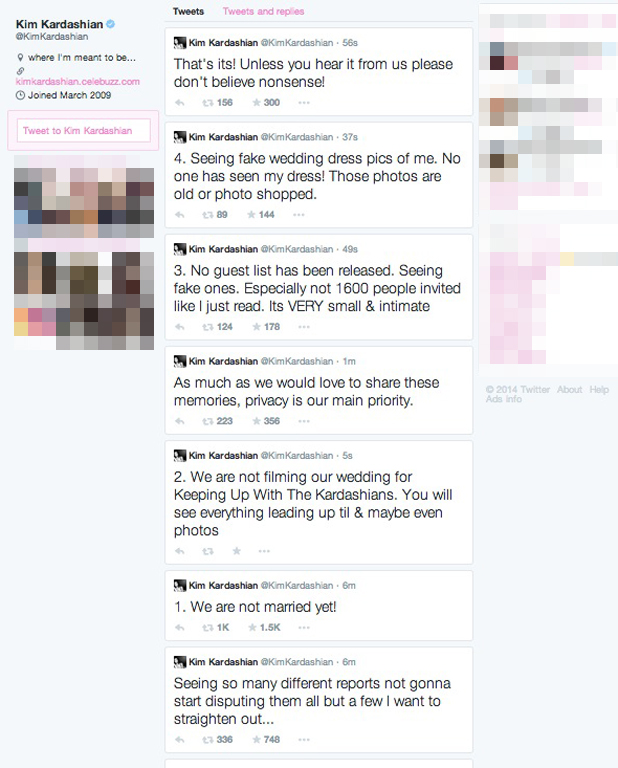Open the Ads info link
This screenshot has width=618, height=768.
(x=503, y=399)
